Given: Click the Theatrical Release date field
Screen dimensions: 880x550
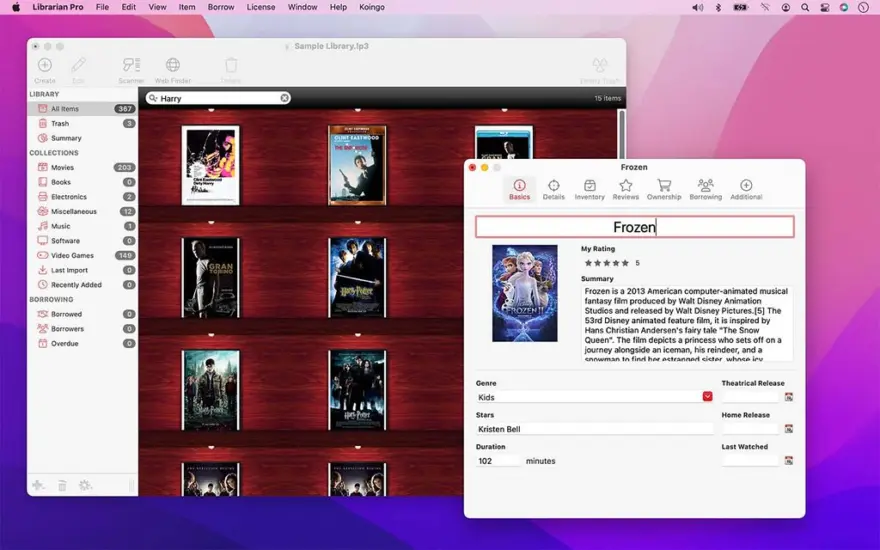Looking at the screenshot, I should pyautogui.click(x=751, y=397).
